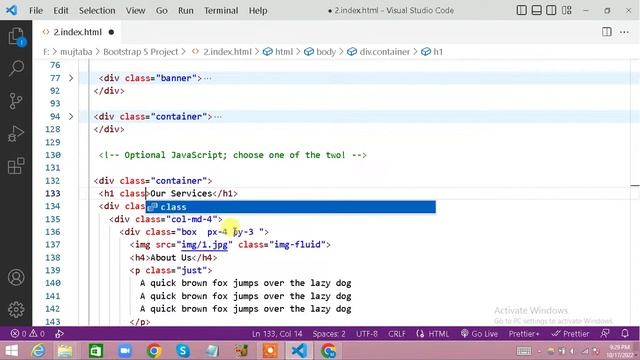Click the About Us heading text line 138
This screenshot has height=360, width=640.
pos(171,258)
